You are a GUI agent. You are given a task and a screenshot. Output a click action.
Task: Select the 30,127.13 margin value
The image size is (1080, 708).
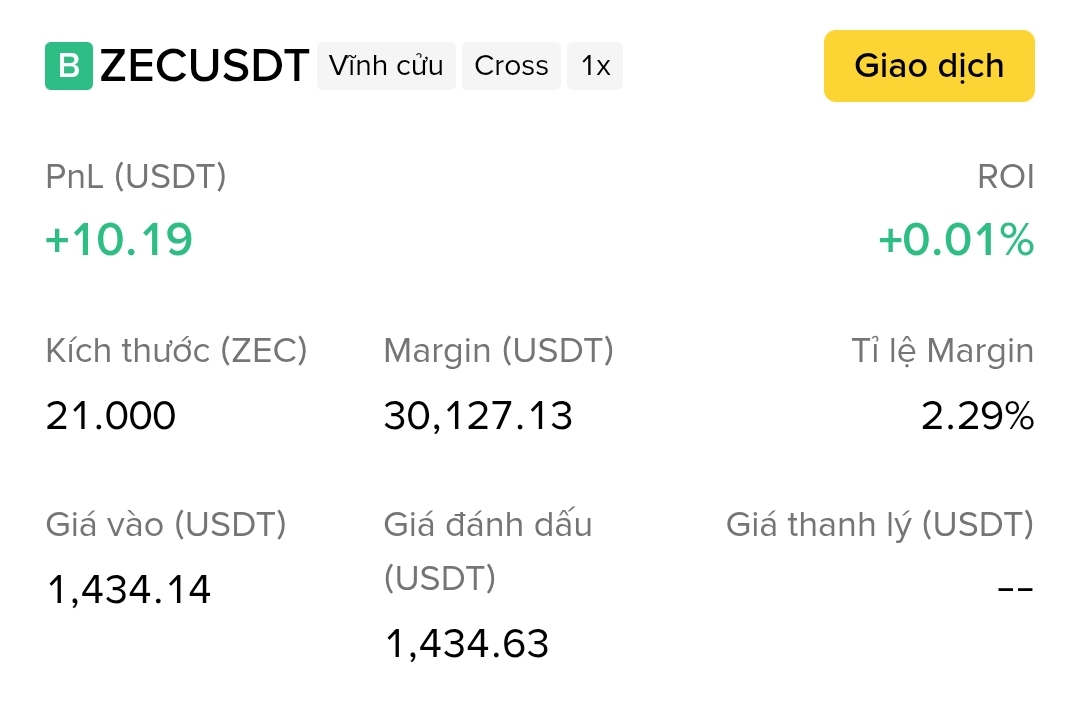coord(478,416)
